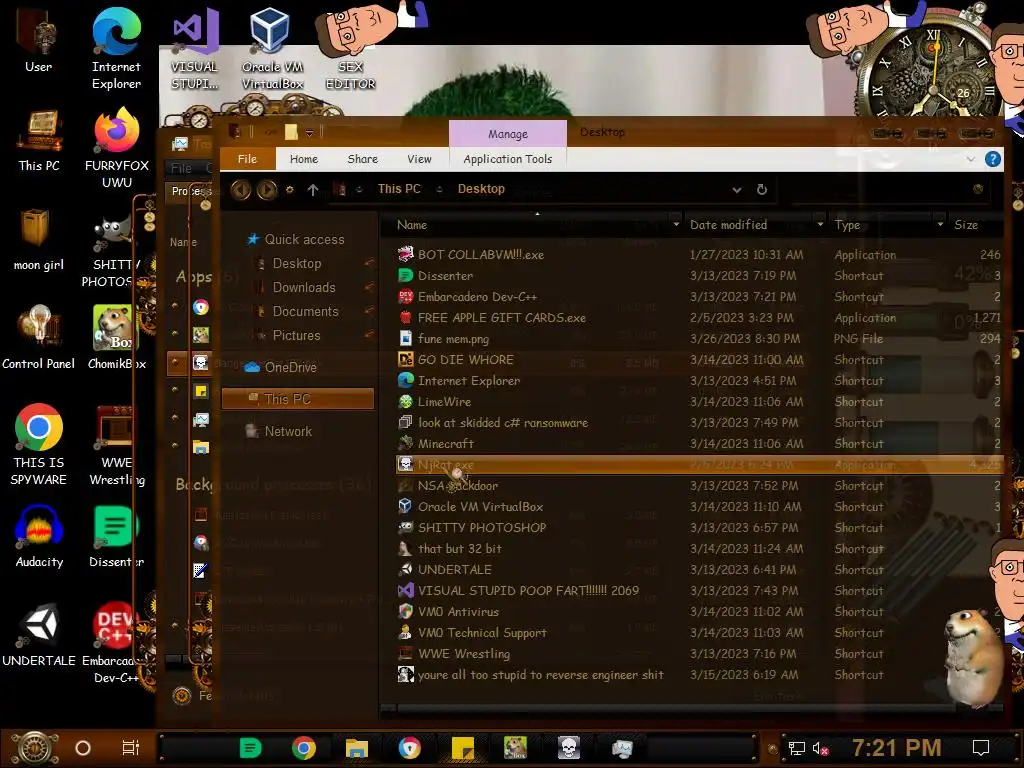The image size is (1024, 768).
Task: Open the File Explorer folder icon in the taskbar
Action: pos(357,748)
